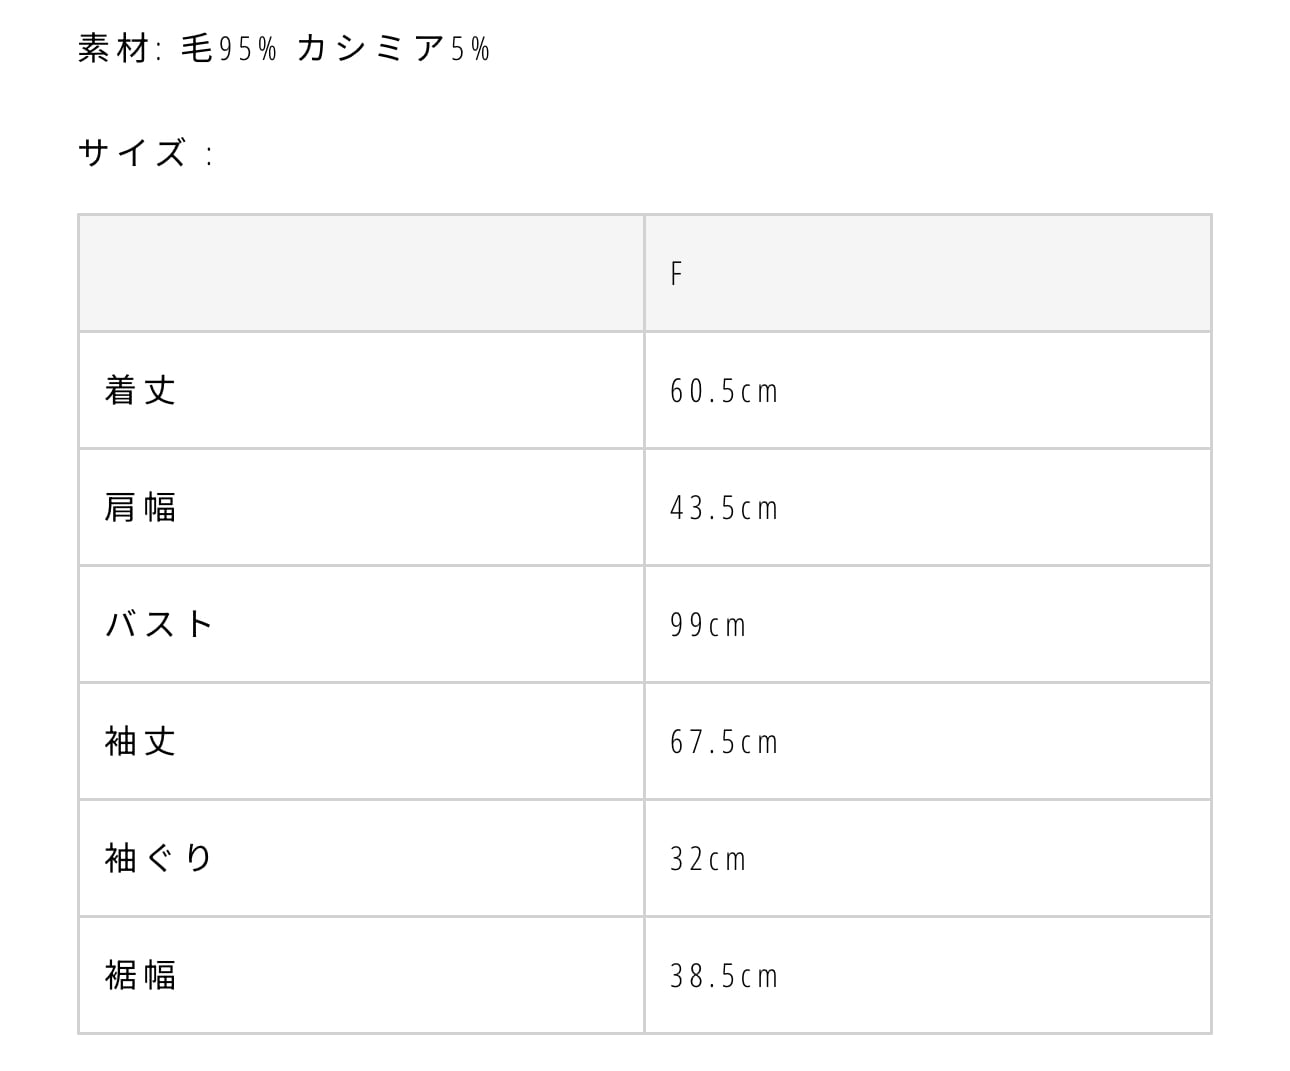Click the 着丈 row label
Image resolution: width=1290 pixels, height=1071 pixels.
click(141, 390)
